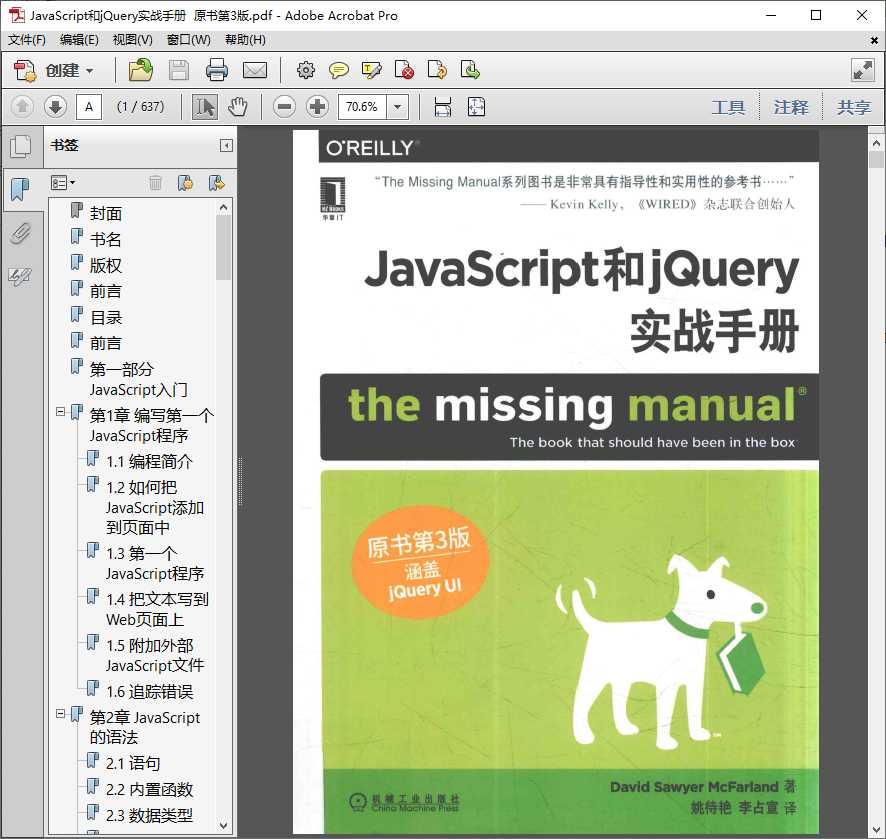Click the document vertical scrollbar thumb
The width and height of the screenshot is (886, 839).
[876, 160]
